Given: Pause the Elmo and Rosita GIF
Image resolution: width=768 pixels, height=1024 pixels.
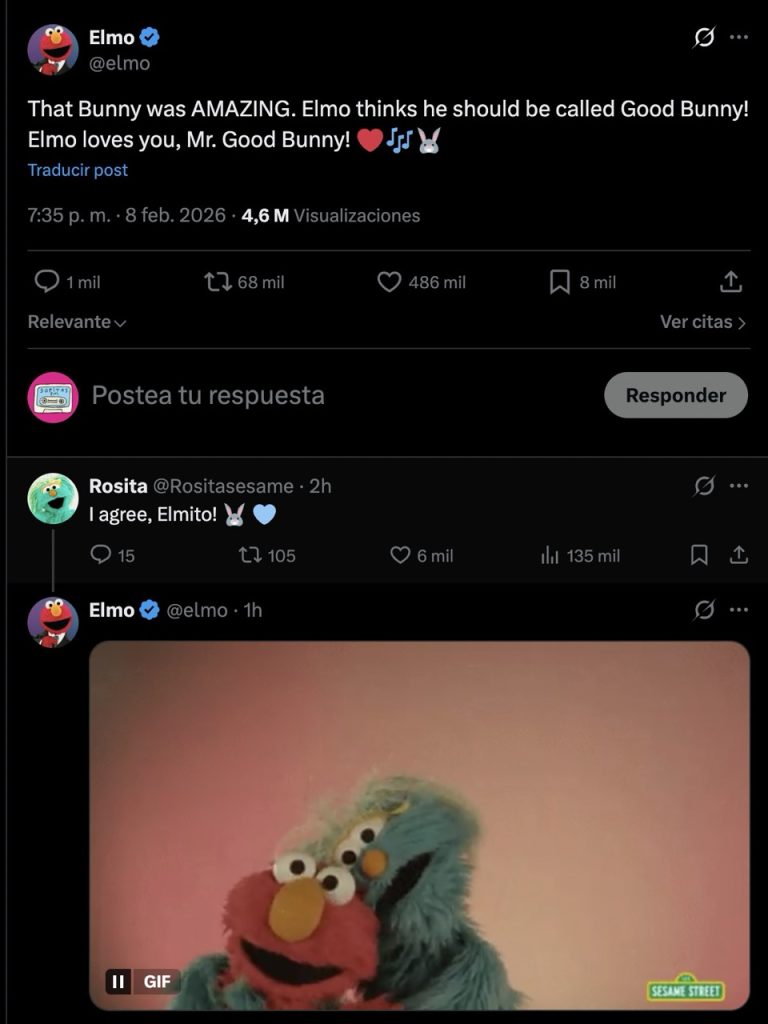Looking at the screenshot, I should (x=119, y=981).
